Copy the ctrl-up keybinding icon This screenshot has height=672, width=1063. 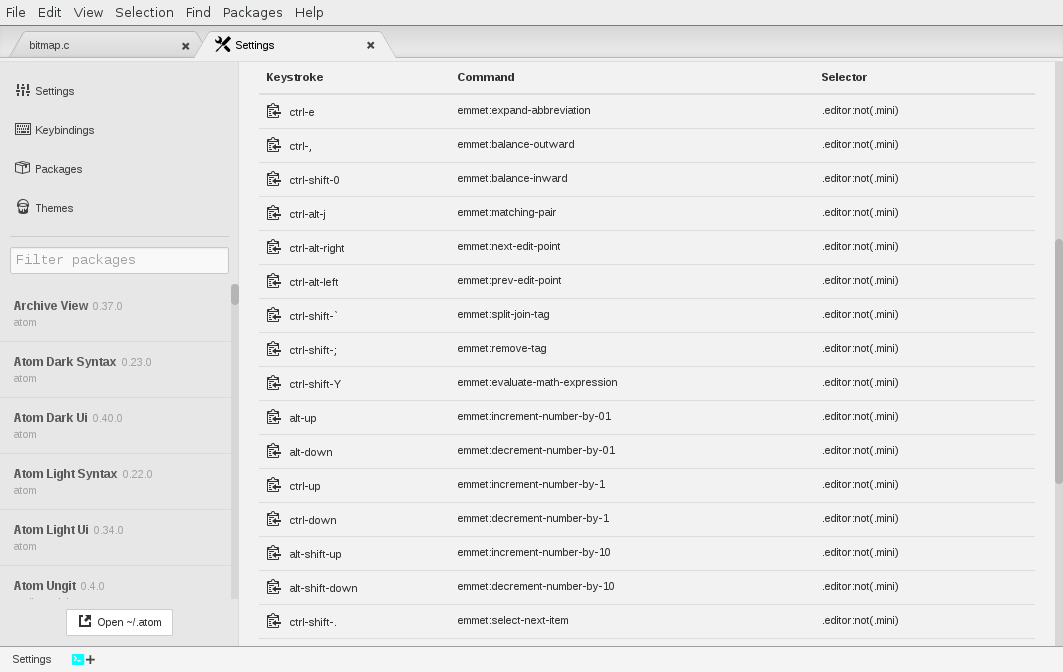(273, 485)
